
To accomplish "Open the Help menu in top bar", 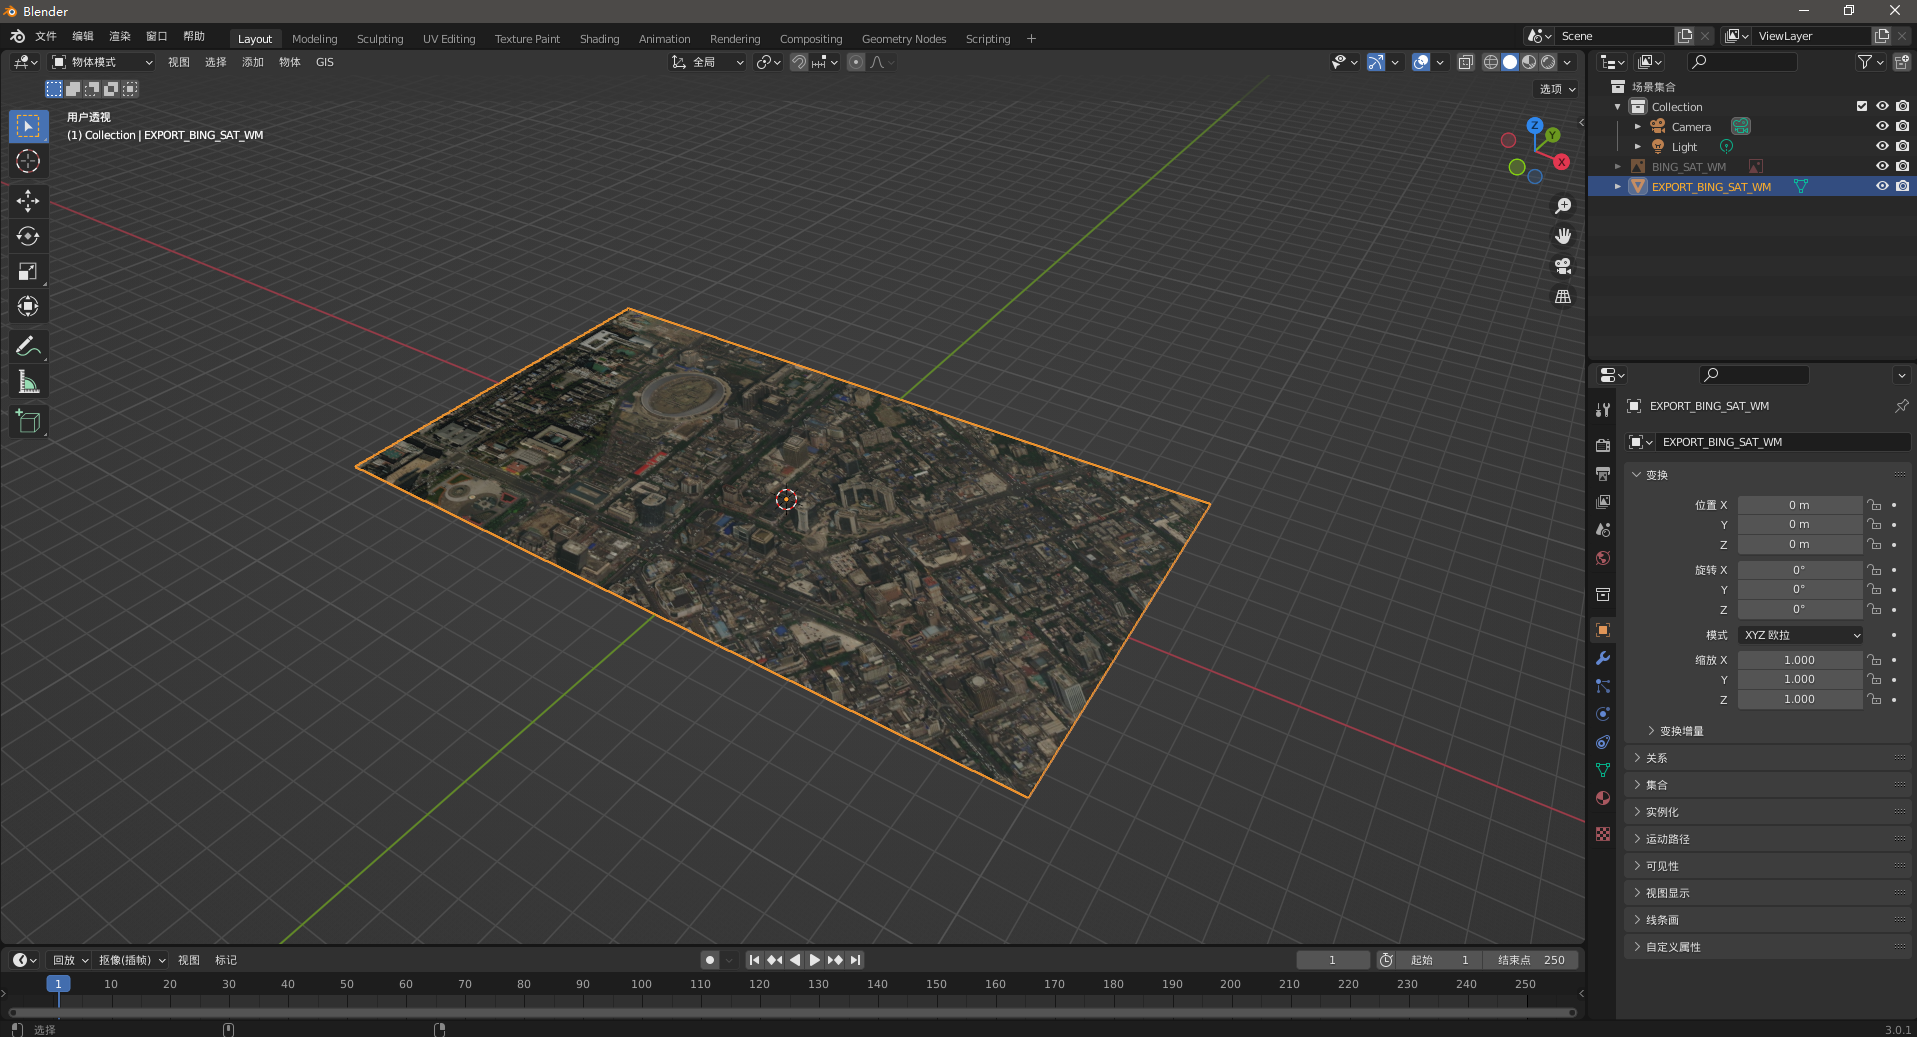I will [194, 36].
